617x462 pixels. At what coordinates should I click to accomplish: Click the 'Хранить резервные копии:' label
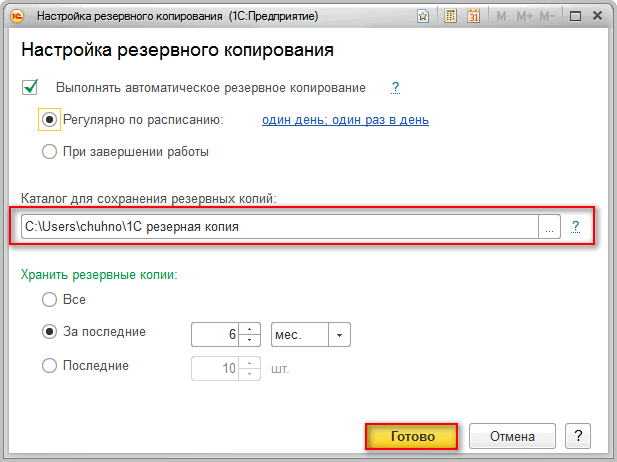99,275
